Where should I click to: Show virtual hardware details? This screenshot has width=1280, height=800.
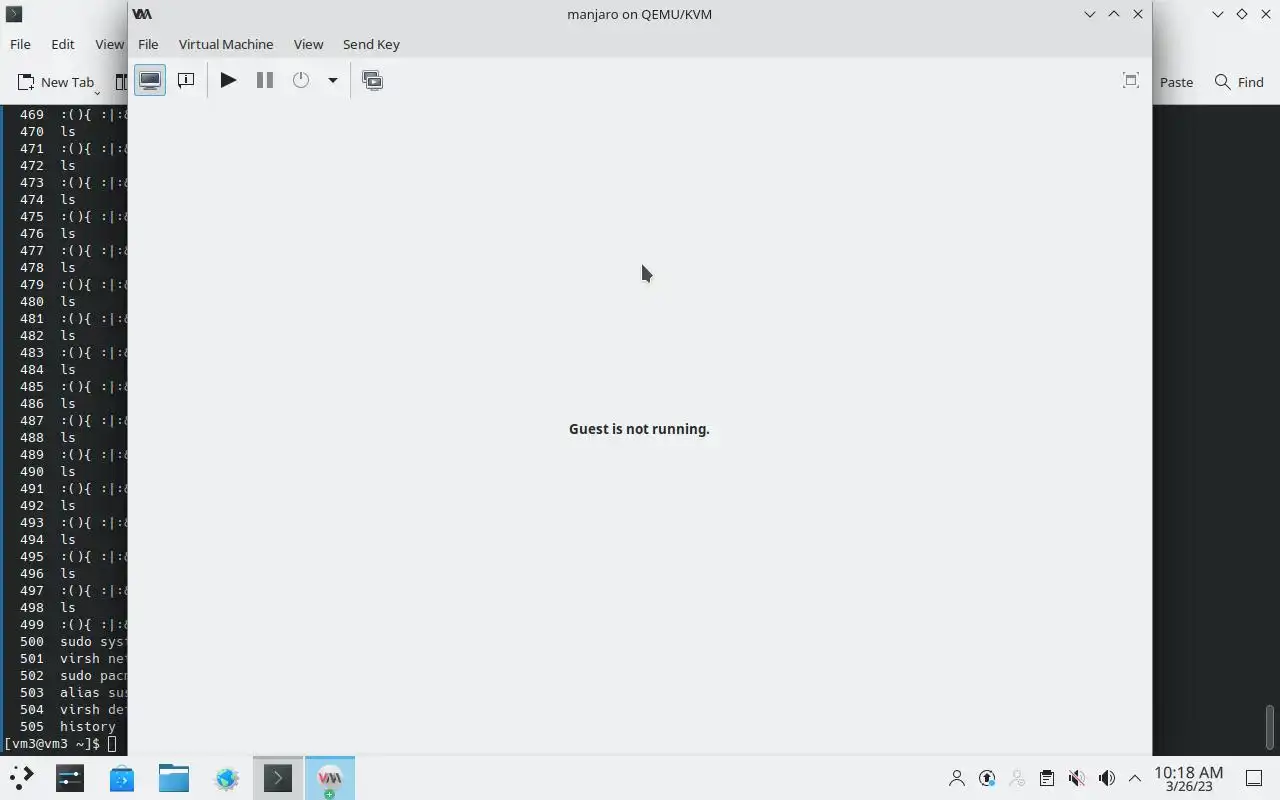pyautogui.click(x=186, y=81)
